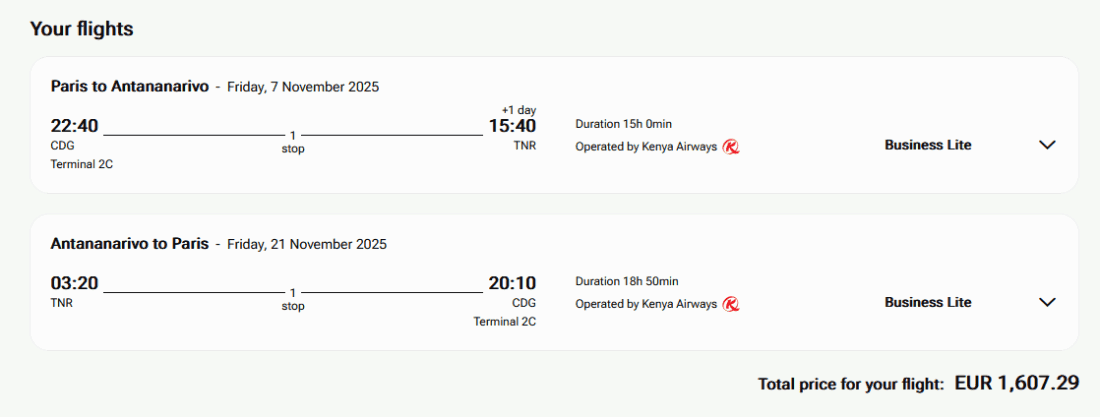Image resolution: width=1100 pixels, height=417 pixels.
Task: Click the 22:40 departure time from CDG
Action: pyautogui.click(x=75, y=126)
